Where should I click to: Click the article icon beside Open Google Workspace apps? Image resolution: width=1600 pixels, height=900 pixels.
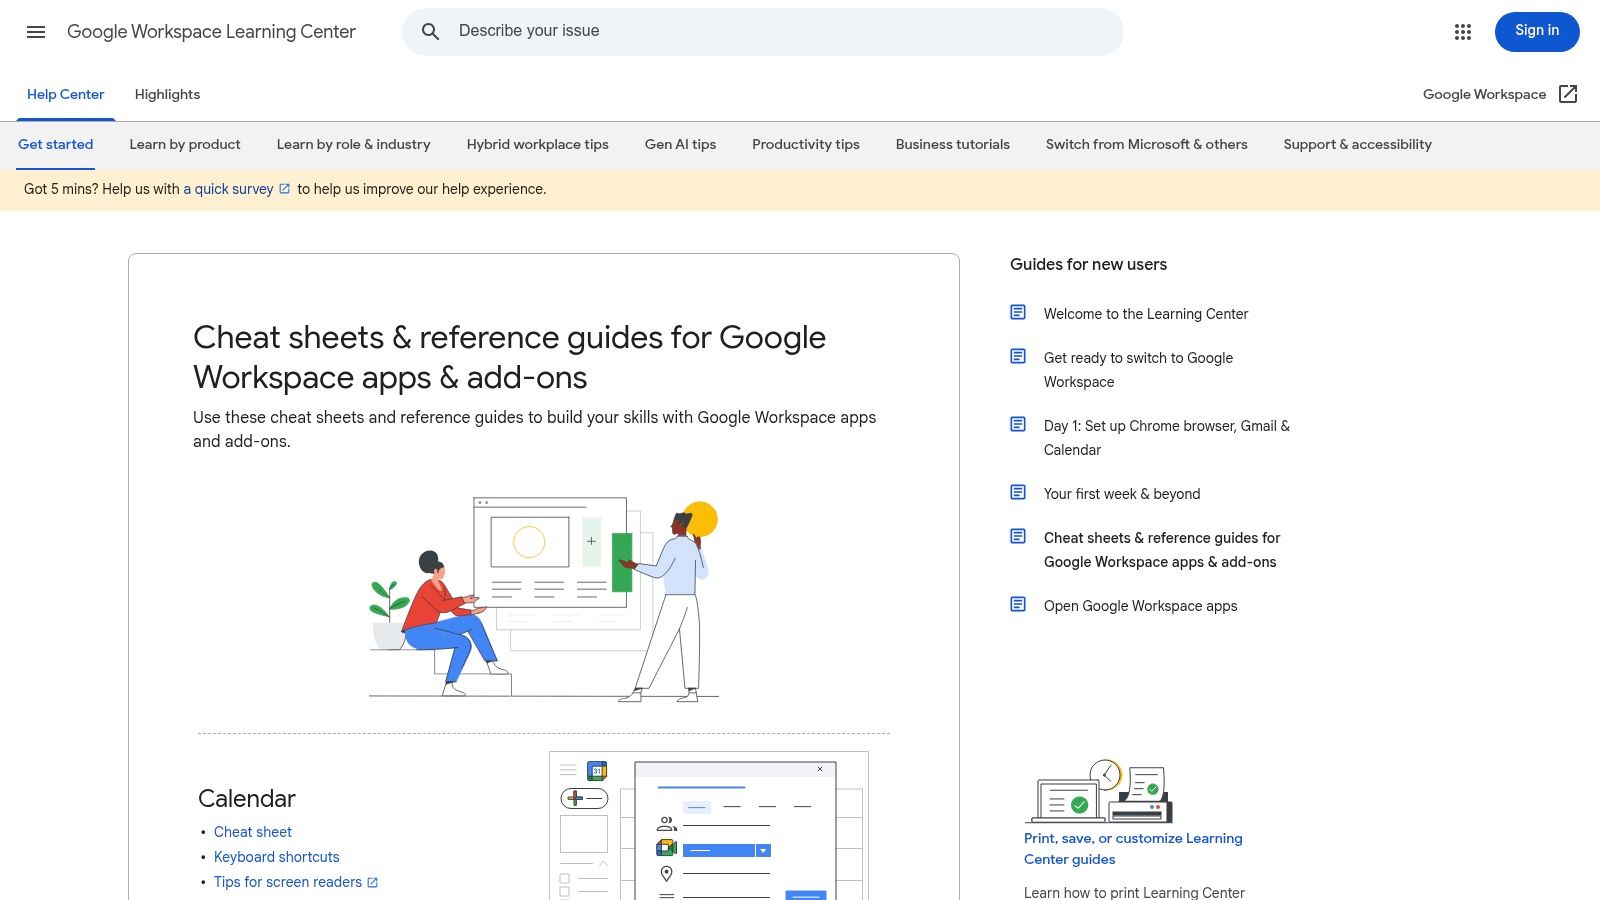[1017, 603]
